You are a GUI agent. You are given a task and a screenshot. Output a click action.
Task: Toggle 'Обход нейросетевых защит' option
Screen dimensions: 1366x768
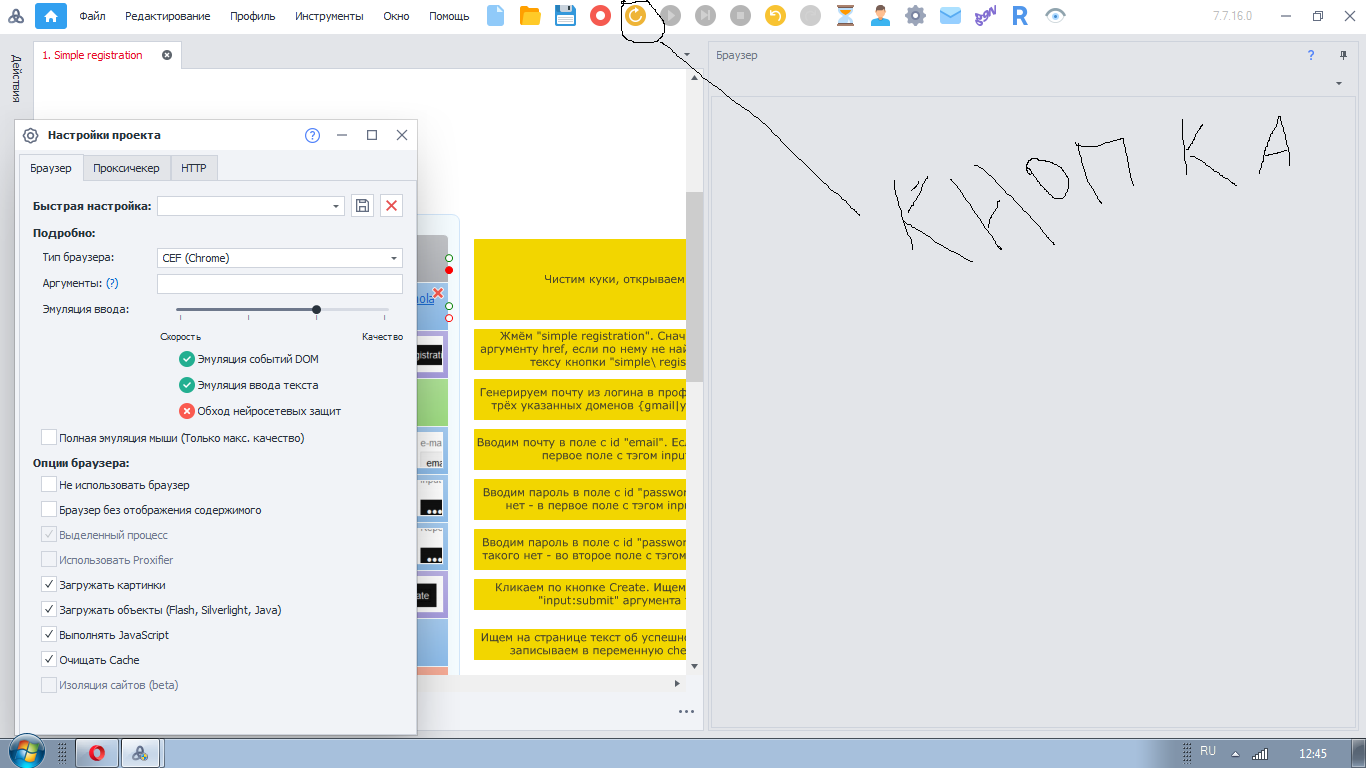point(186,410)
